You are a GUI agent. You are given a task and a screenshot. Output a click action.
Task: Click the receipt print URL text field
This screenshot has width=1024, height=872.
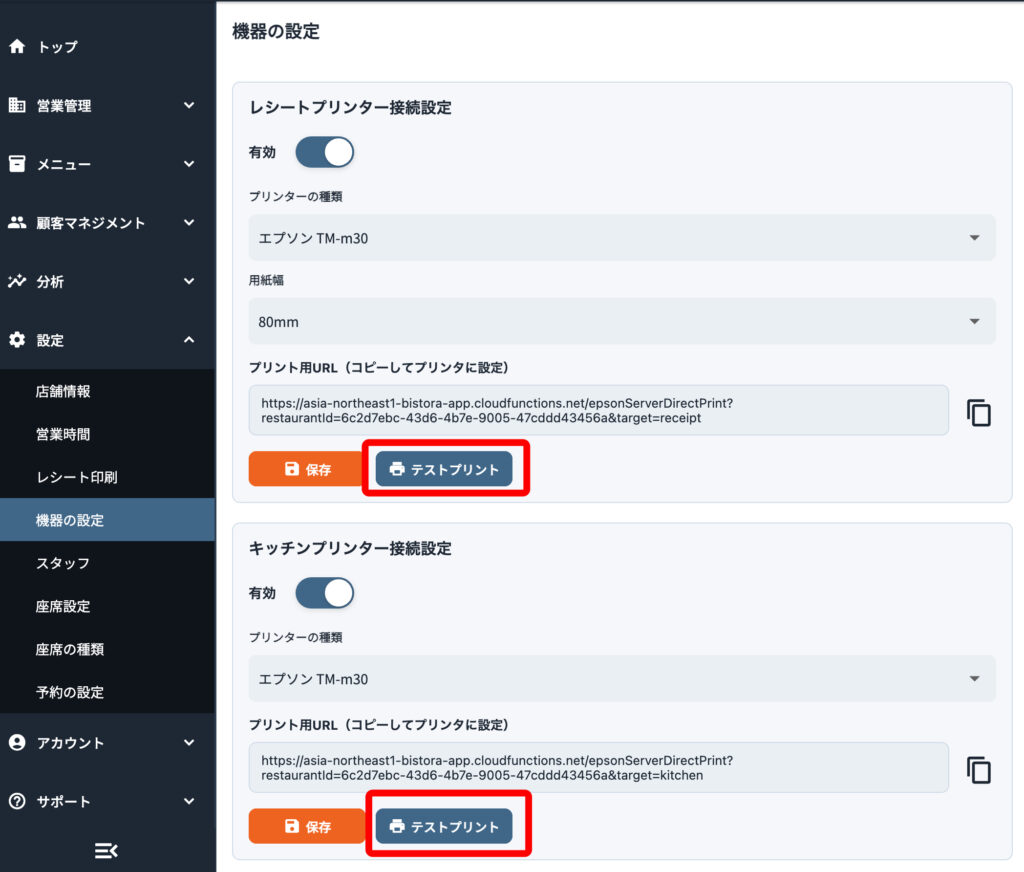point(598,410)
